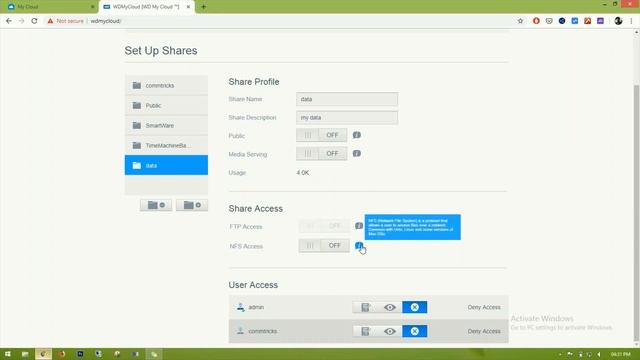Click the info icon beside NFS Access

coord(359,245)
